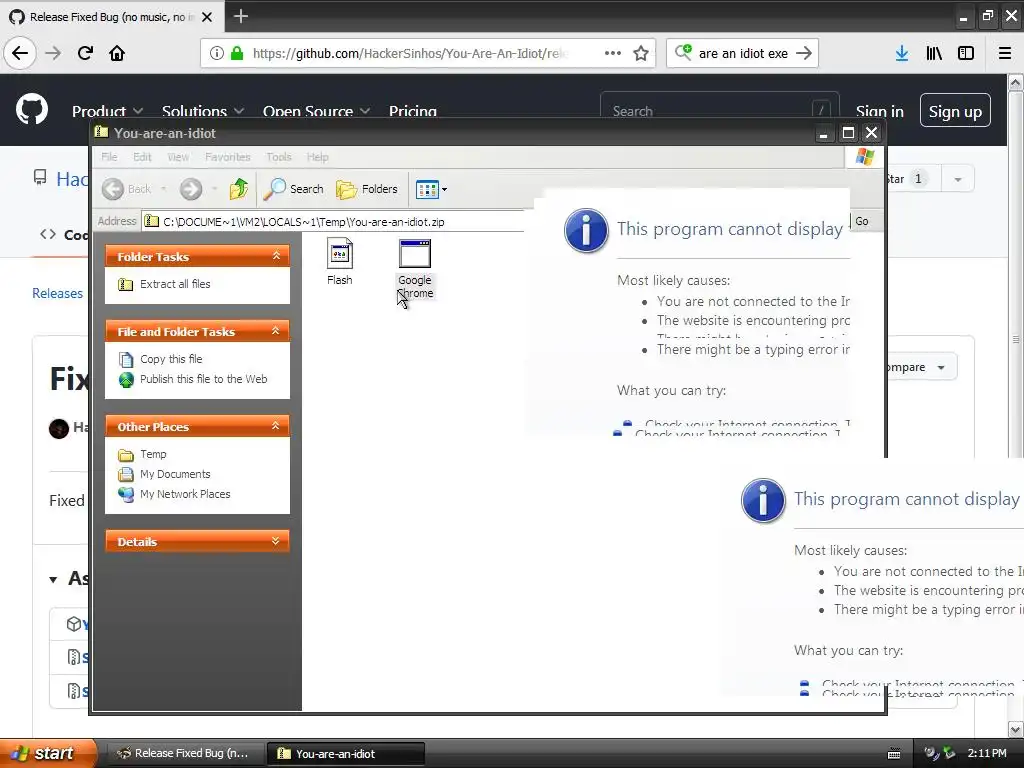1024x768 pixels.
Task: Click Explorer address bar path field
Action: [333, 222]
